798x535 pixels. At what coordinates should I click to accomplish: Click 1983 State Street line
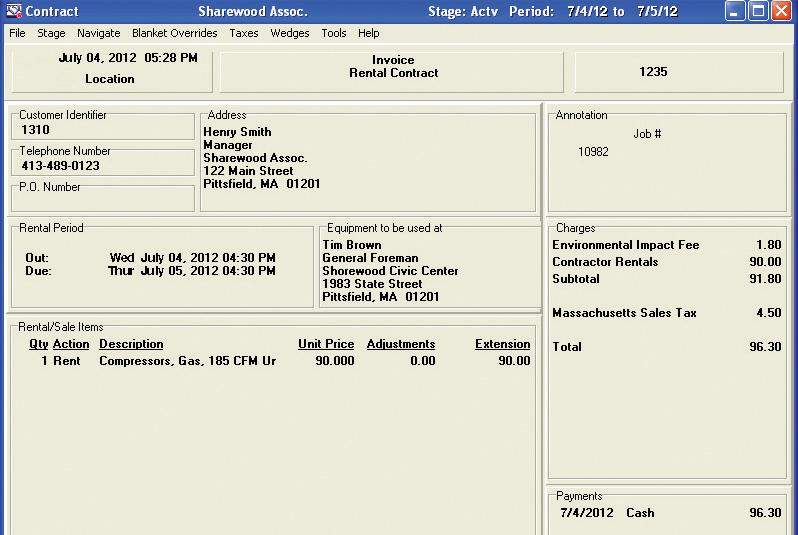click(372, 284)
